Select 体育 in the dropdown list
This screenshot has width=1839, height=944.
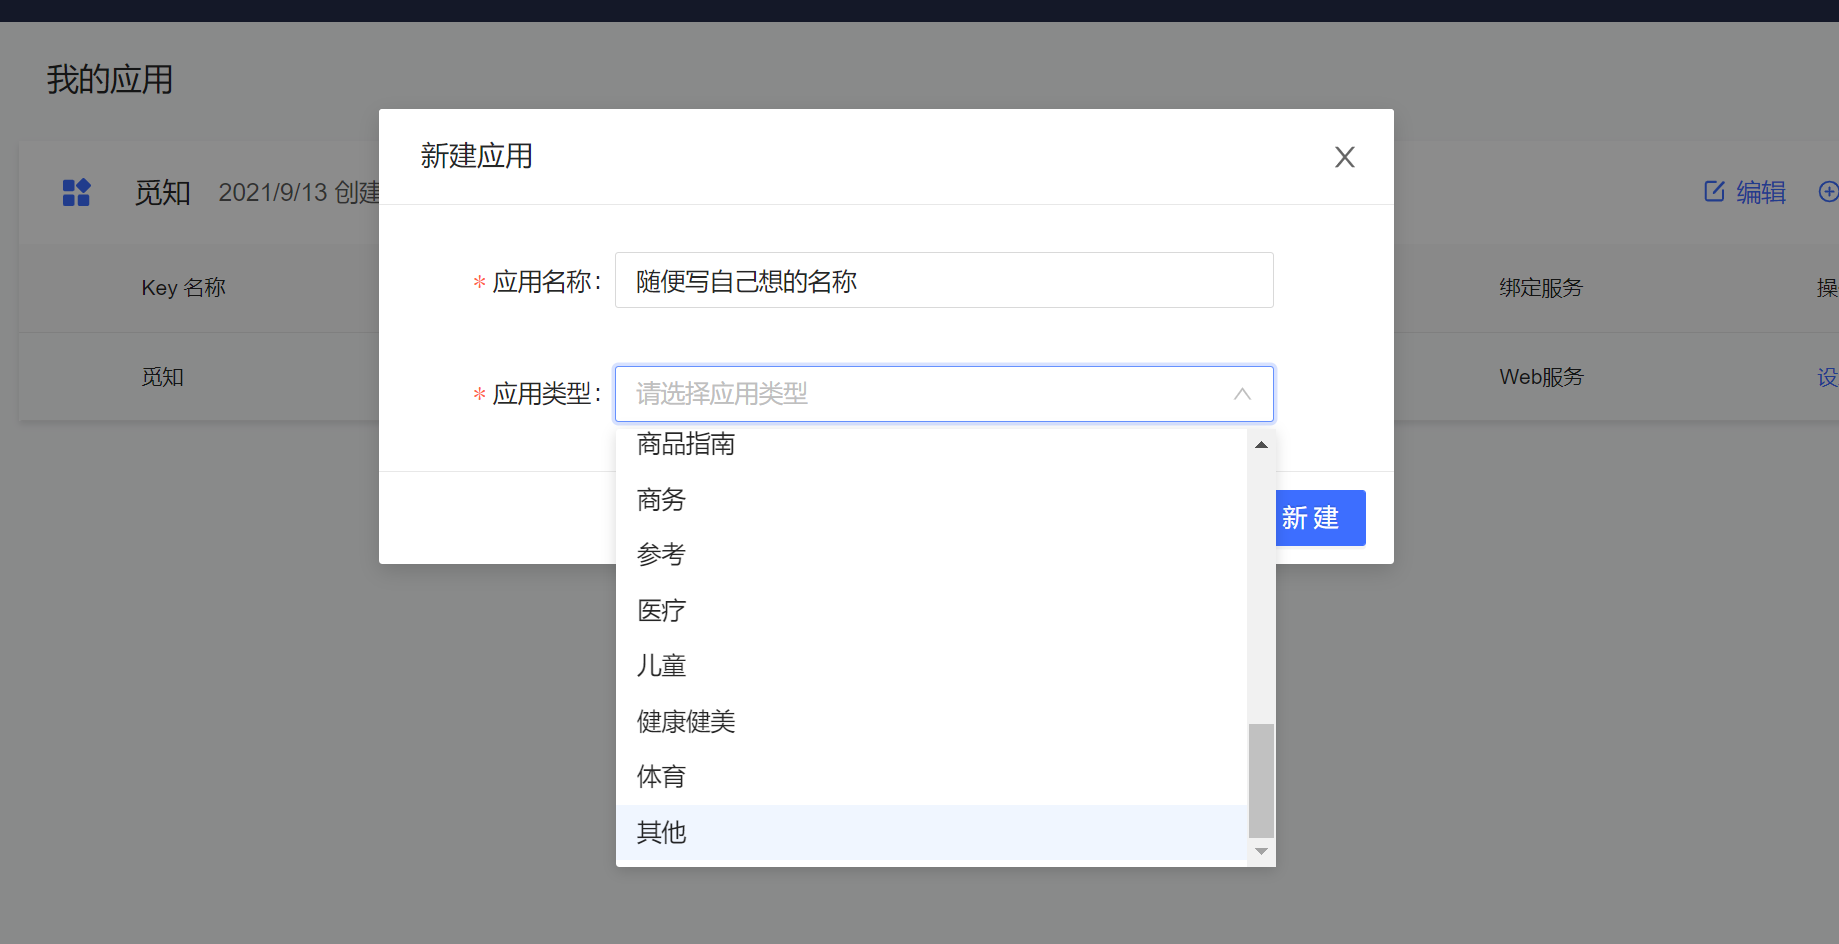[661, 776]
